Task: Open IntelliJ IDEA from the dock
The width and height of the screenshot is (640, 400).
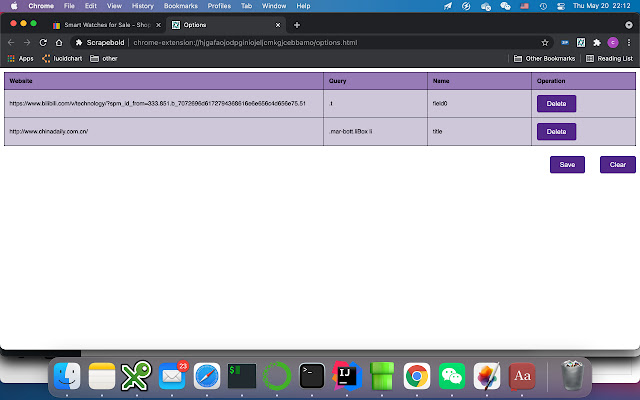Action: coord(348,376)
